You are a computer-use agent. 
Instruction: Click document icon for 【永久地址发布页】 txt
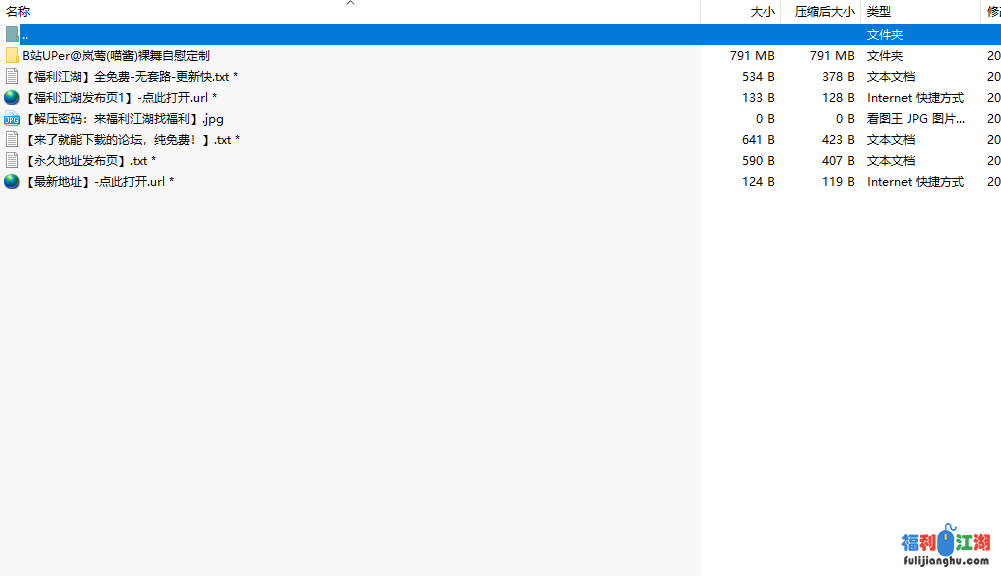click(12, 161)
